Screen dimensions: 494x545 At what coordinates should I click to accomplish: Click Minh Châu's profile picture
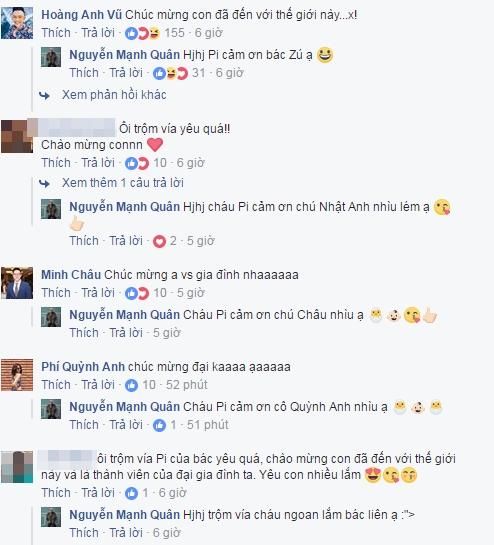(17, 283)
